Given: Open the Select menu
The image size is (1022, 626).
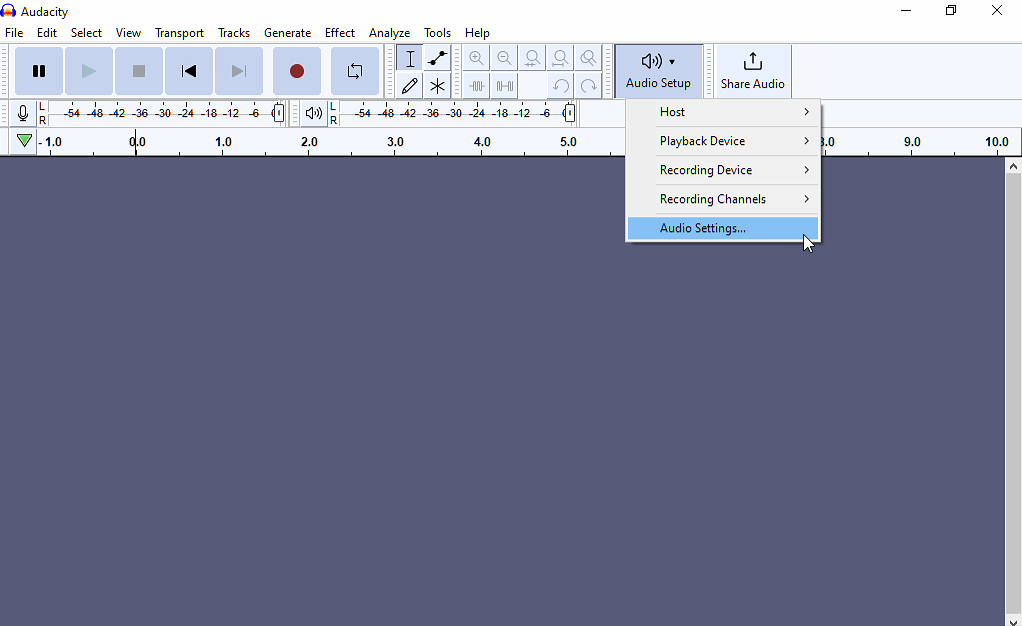Looking at the screenshot, I should tap(86, 33).
